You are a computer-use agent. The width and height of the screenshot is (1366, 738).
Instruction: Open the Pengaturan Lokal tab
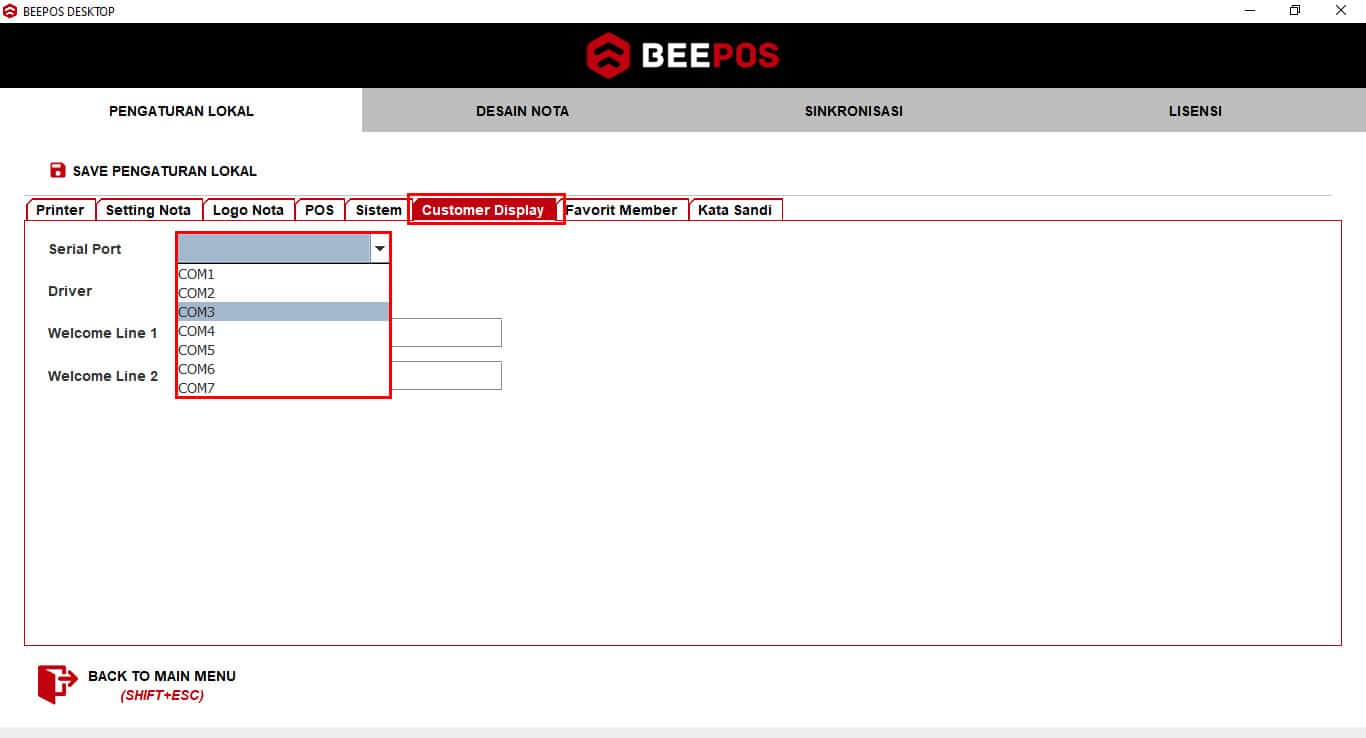(181, 111)
